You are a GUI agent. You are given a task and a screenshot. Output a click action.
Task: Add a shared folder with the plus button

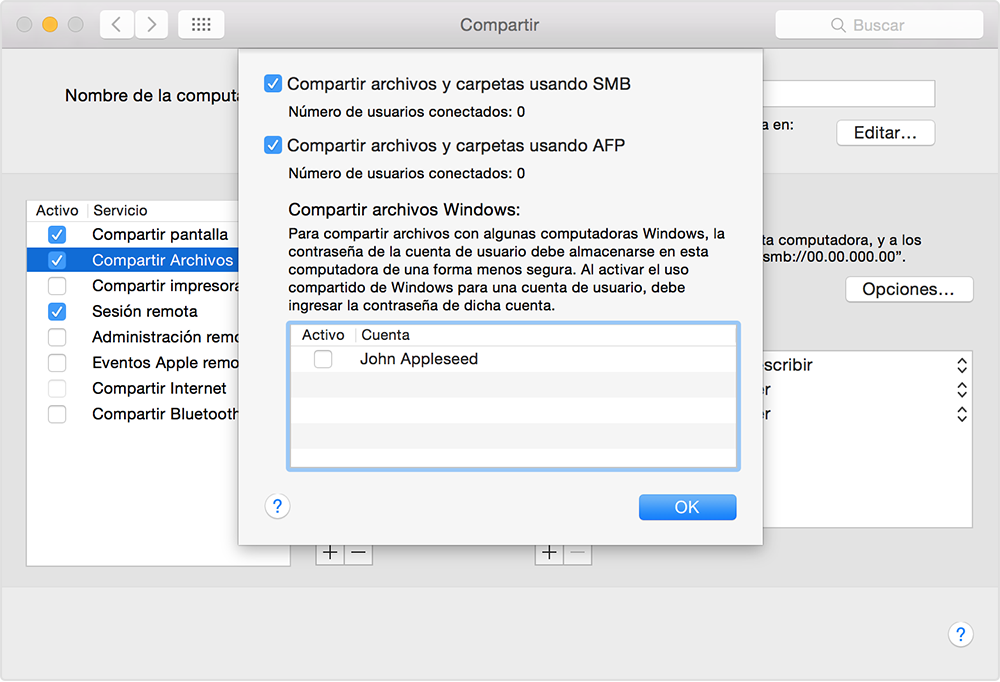(x=330, y=552)
